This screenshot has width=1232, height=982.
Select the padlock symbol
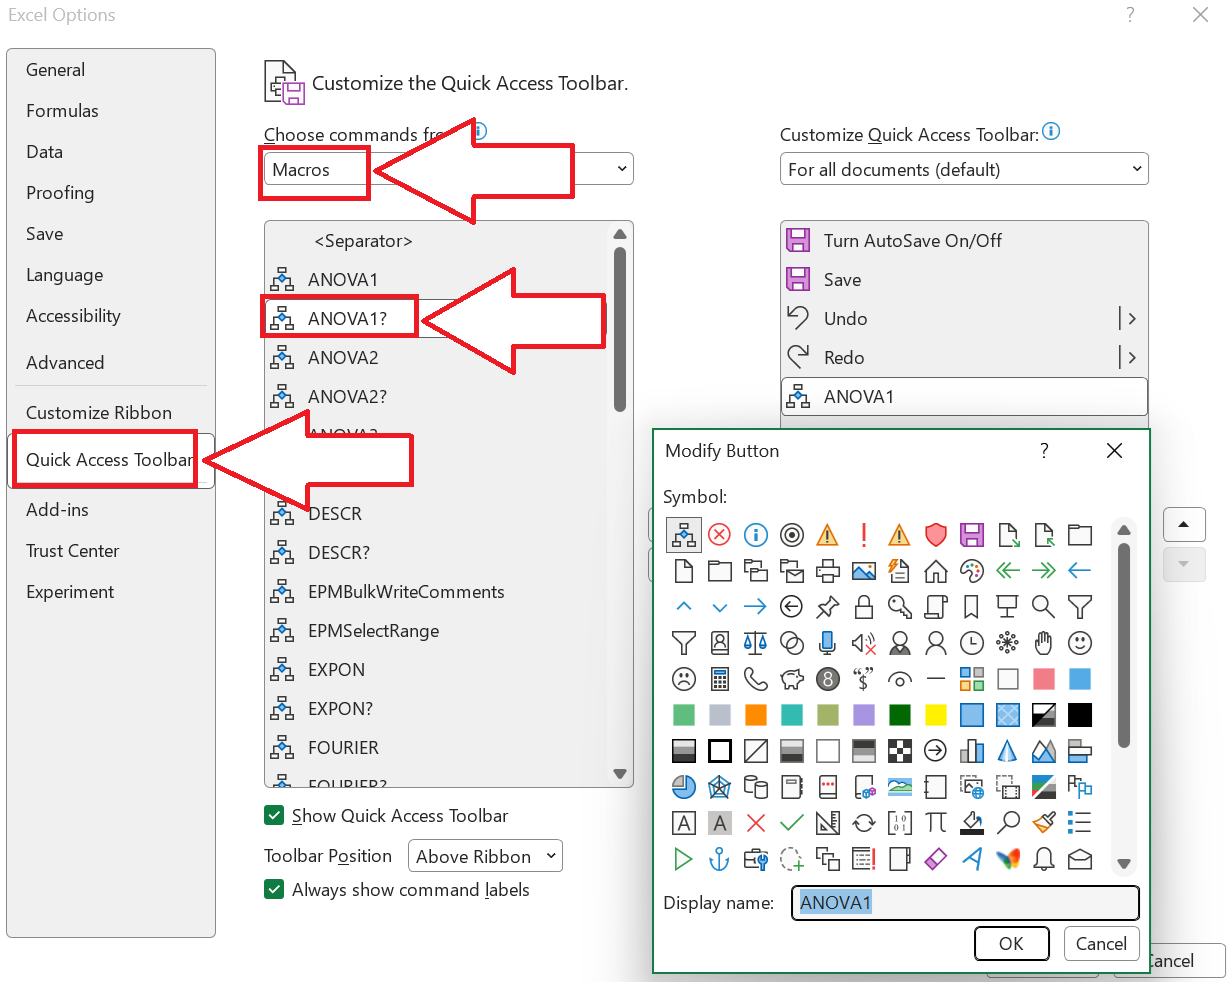864,607
